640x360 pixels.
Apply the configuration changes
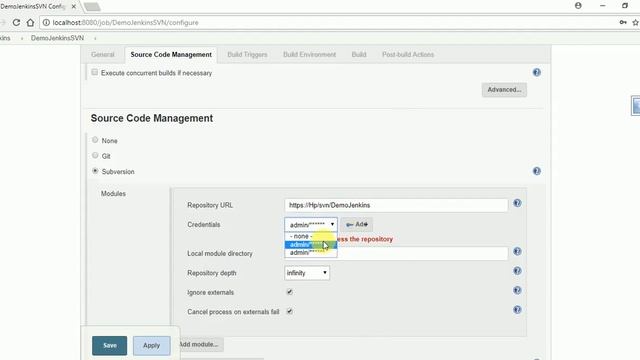(151, 345)
